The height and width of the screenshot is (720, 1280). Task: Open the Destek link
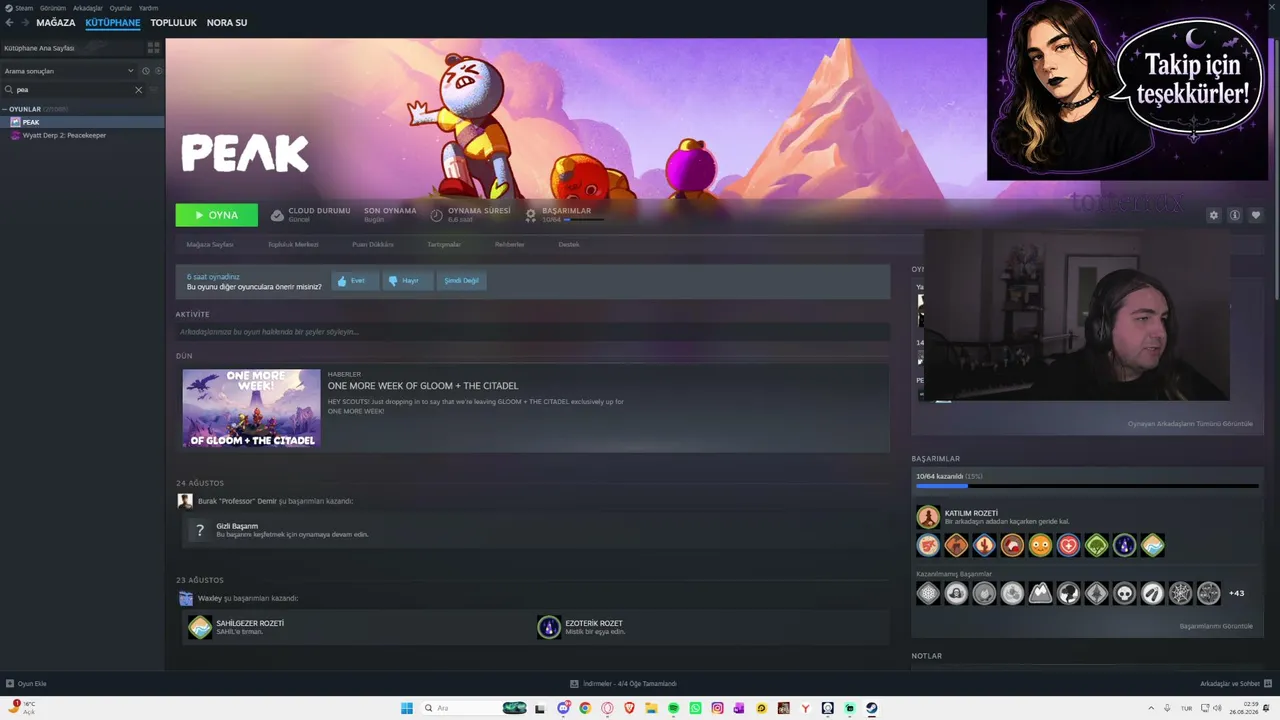(569, 244)
